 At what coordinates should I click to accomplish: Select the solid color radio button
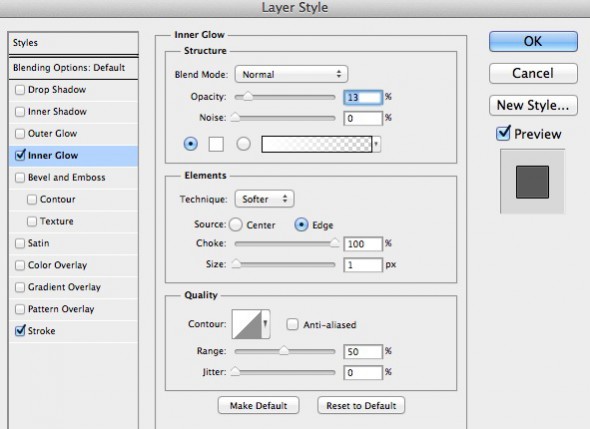190,144
